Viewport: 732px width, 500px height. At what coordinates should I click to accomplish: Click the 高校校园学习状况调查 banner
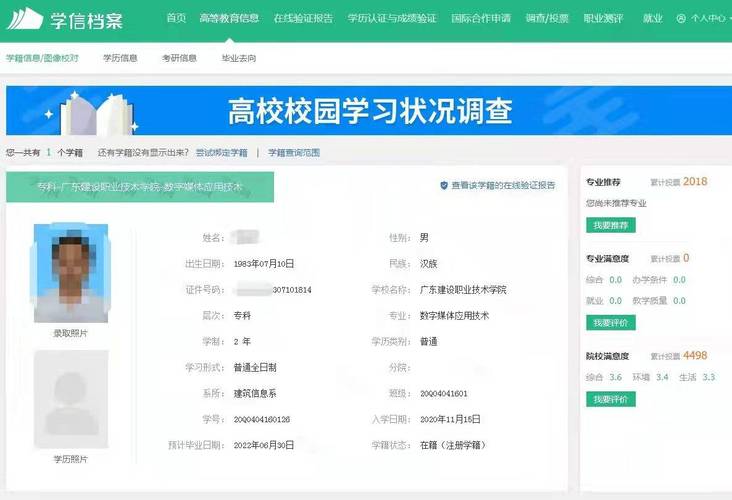pos(370,110)
